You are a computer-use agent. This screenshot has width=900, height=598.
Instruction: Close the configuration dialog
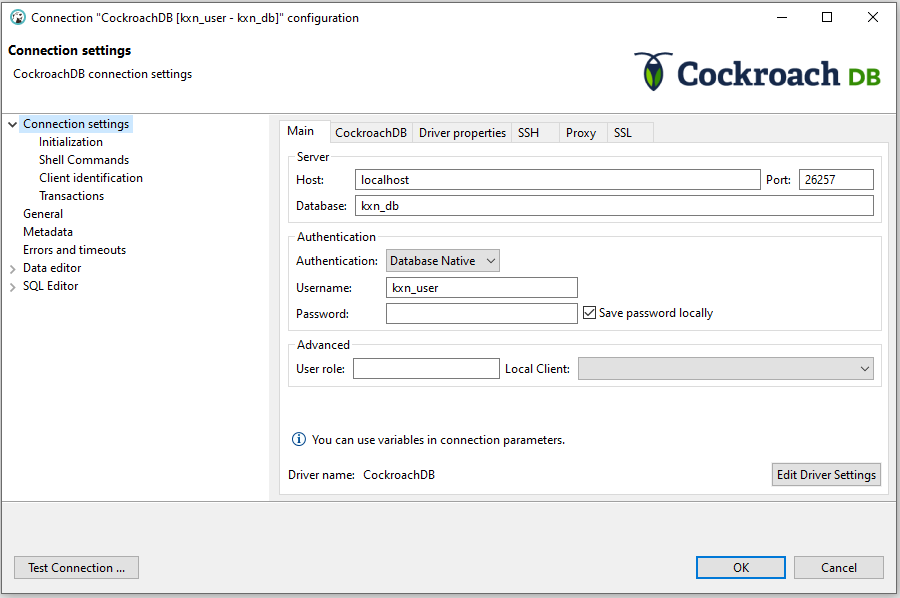point(872,18)
